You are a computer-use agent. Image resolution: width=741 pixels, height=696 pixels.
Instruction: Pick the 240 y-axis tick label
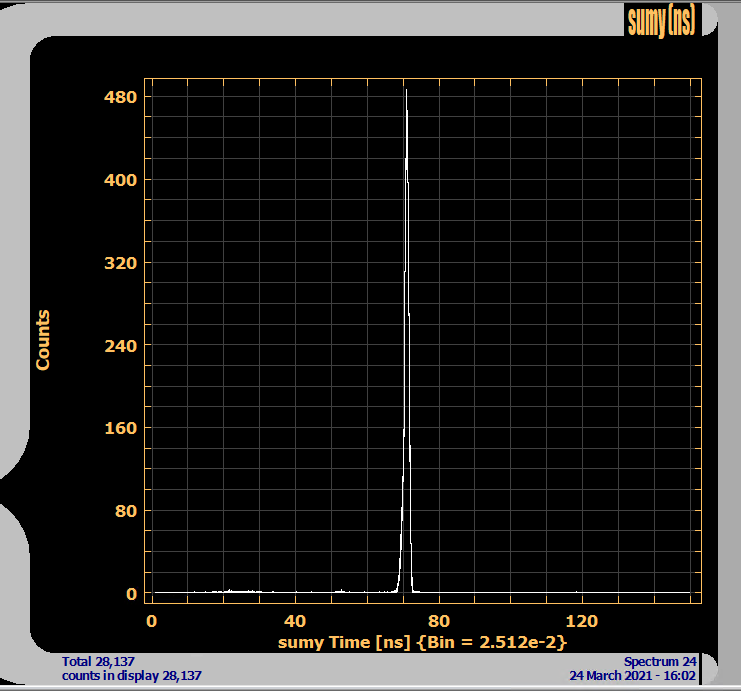122,346
